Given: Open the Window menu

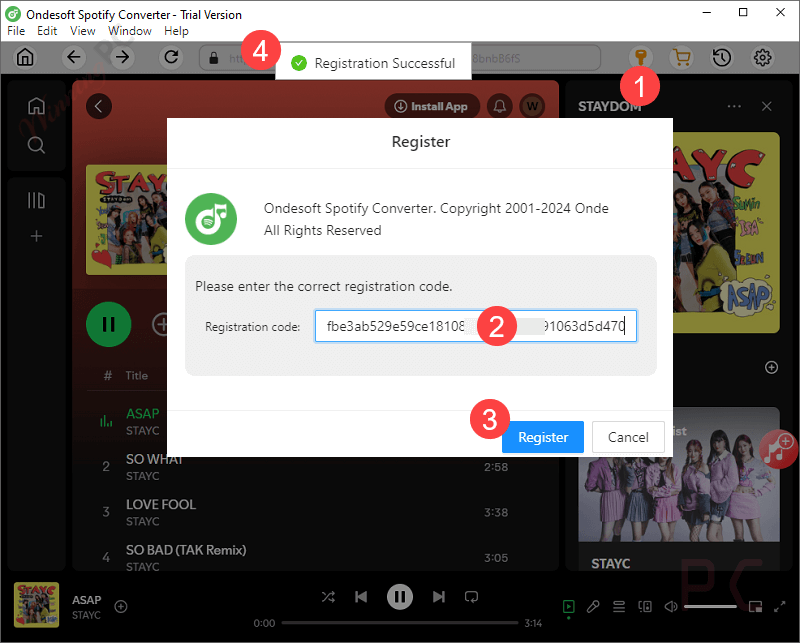Looking at the screenshot, I should pyautogui.click(x=130, y=31).
